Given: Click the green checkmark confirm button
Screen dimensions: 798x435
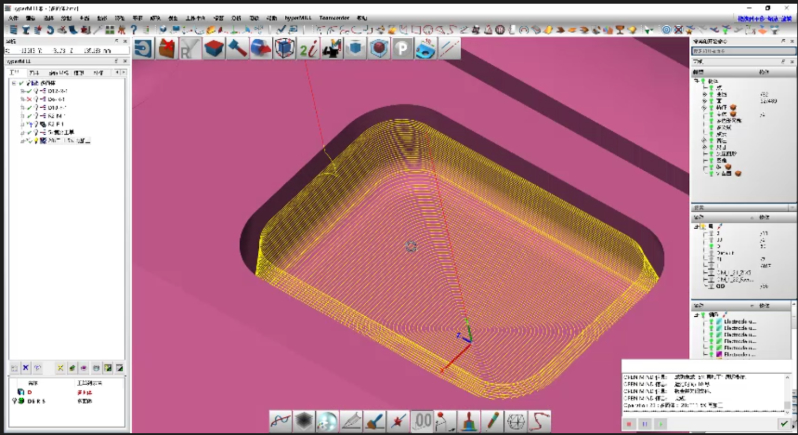Looking at the screenshot, I should point(784,424).
